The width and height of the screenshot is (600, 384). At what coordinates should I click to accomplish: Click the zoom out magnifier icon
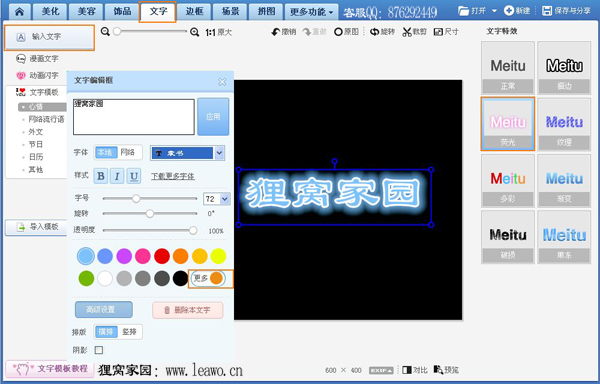tap(105, 32)
